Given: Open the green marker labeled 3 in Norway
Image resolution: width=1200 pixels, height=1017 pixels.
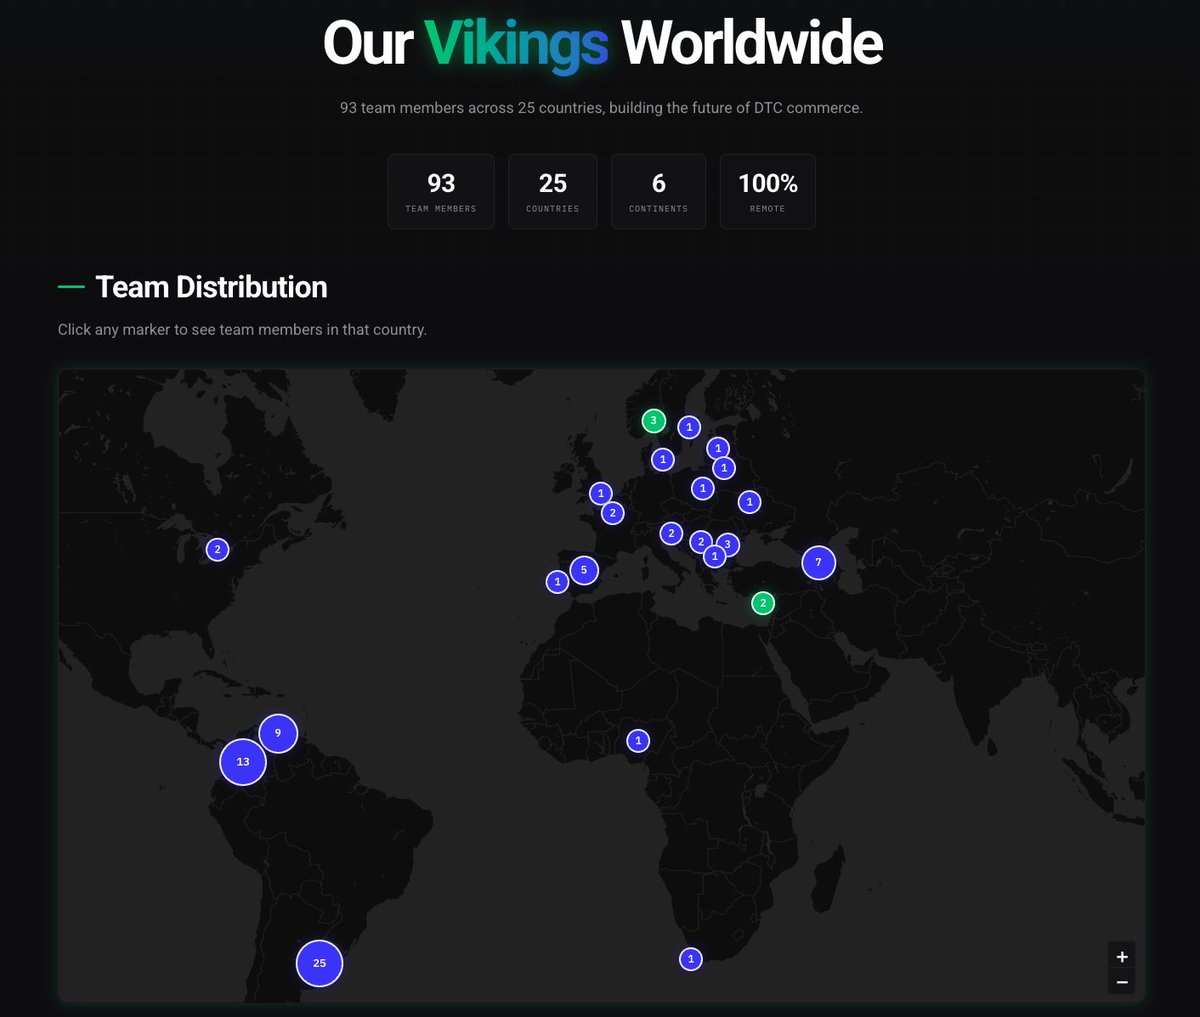Looking at the screenshot, I should point(653,420).
